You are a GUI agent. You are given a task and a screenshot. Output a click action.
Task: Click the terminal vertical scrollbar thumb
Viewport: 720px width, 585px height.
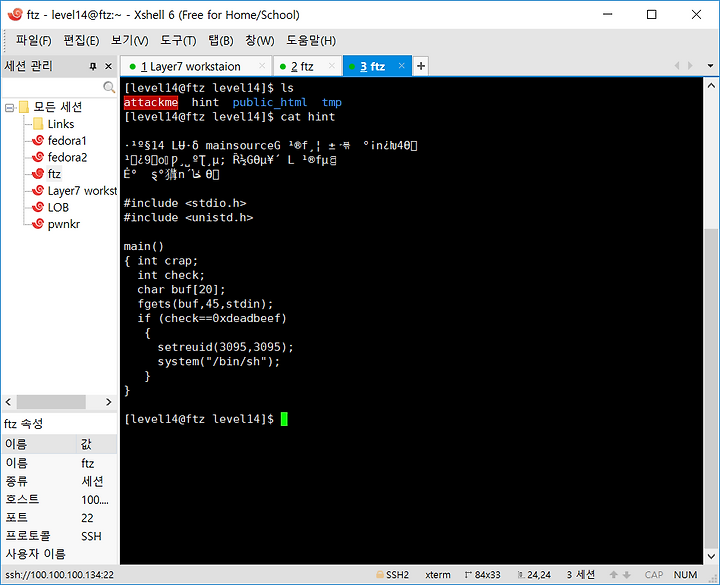[x=710, y=388]
